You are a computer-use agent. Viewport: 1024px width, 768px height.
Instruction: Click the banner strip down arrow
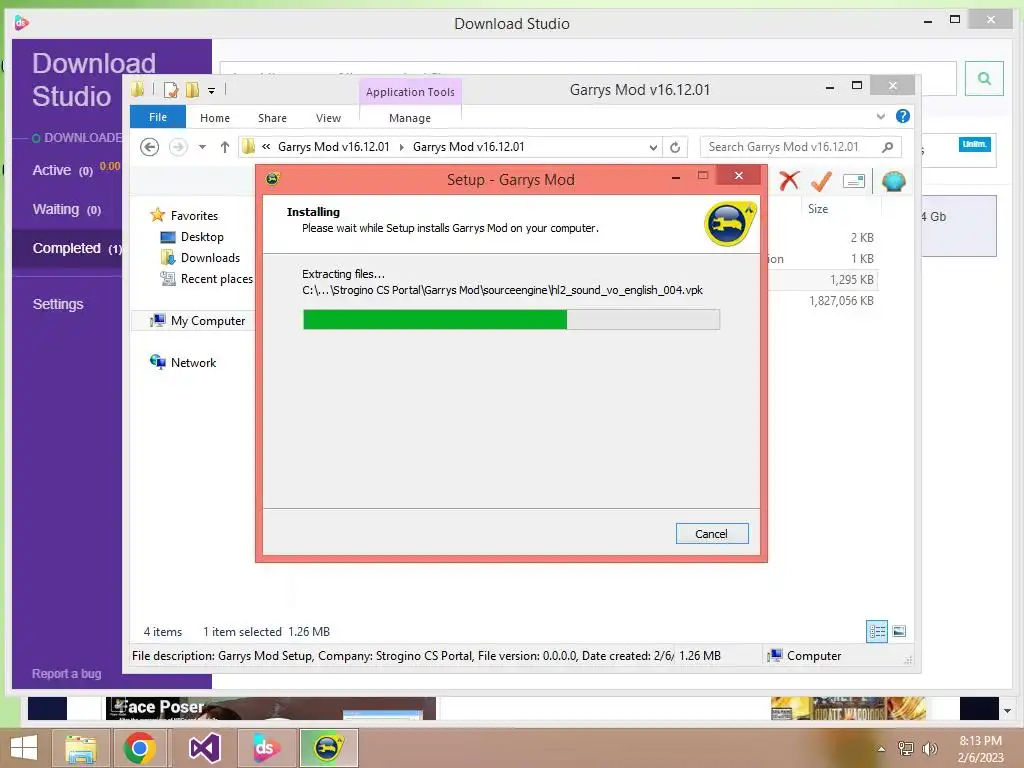tap(1008, 711)
